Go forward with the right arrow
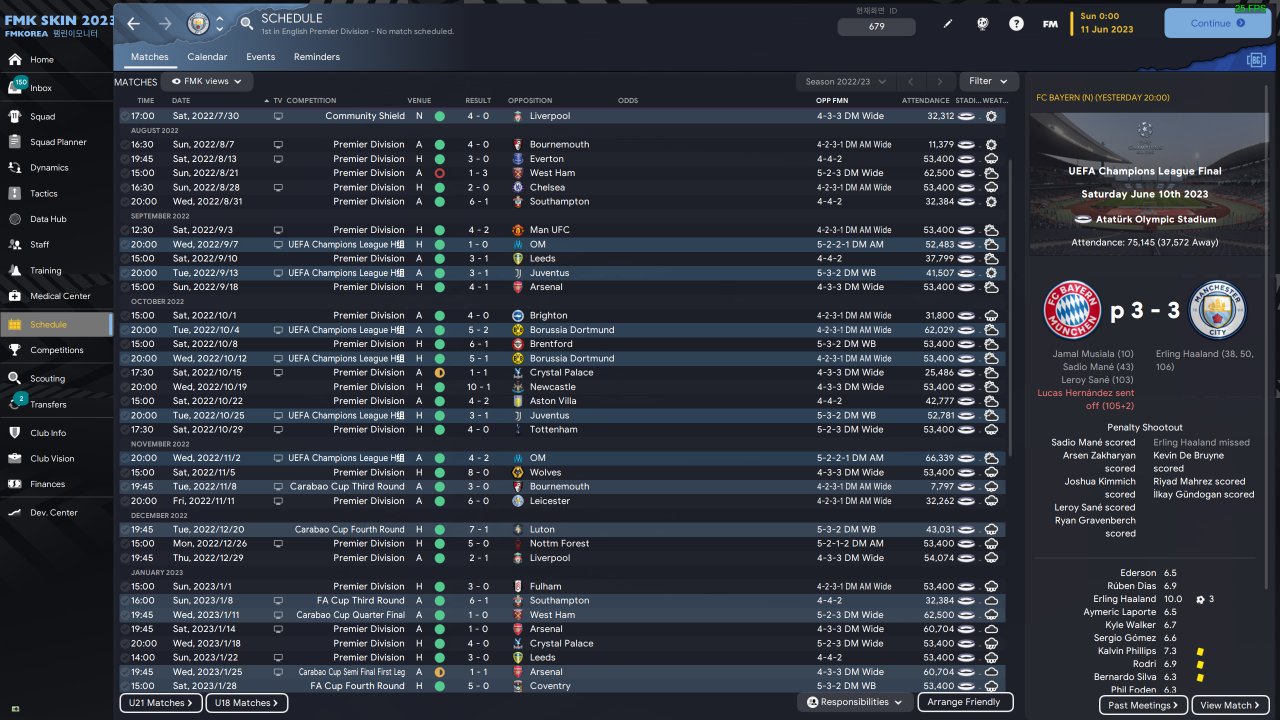This screenshot has height=720, width=1280. point(165,23)
